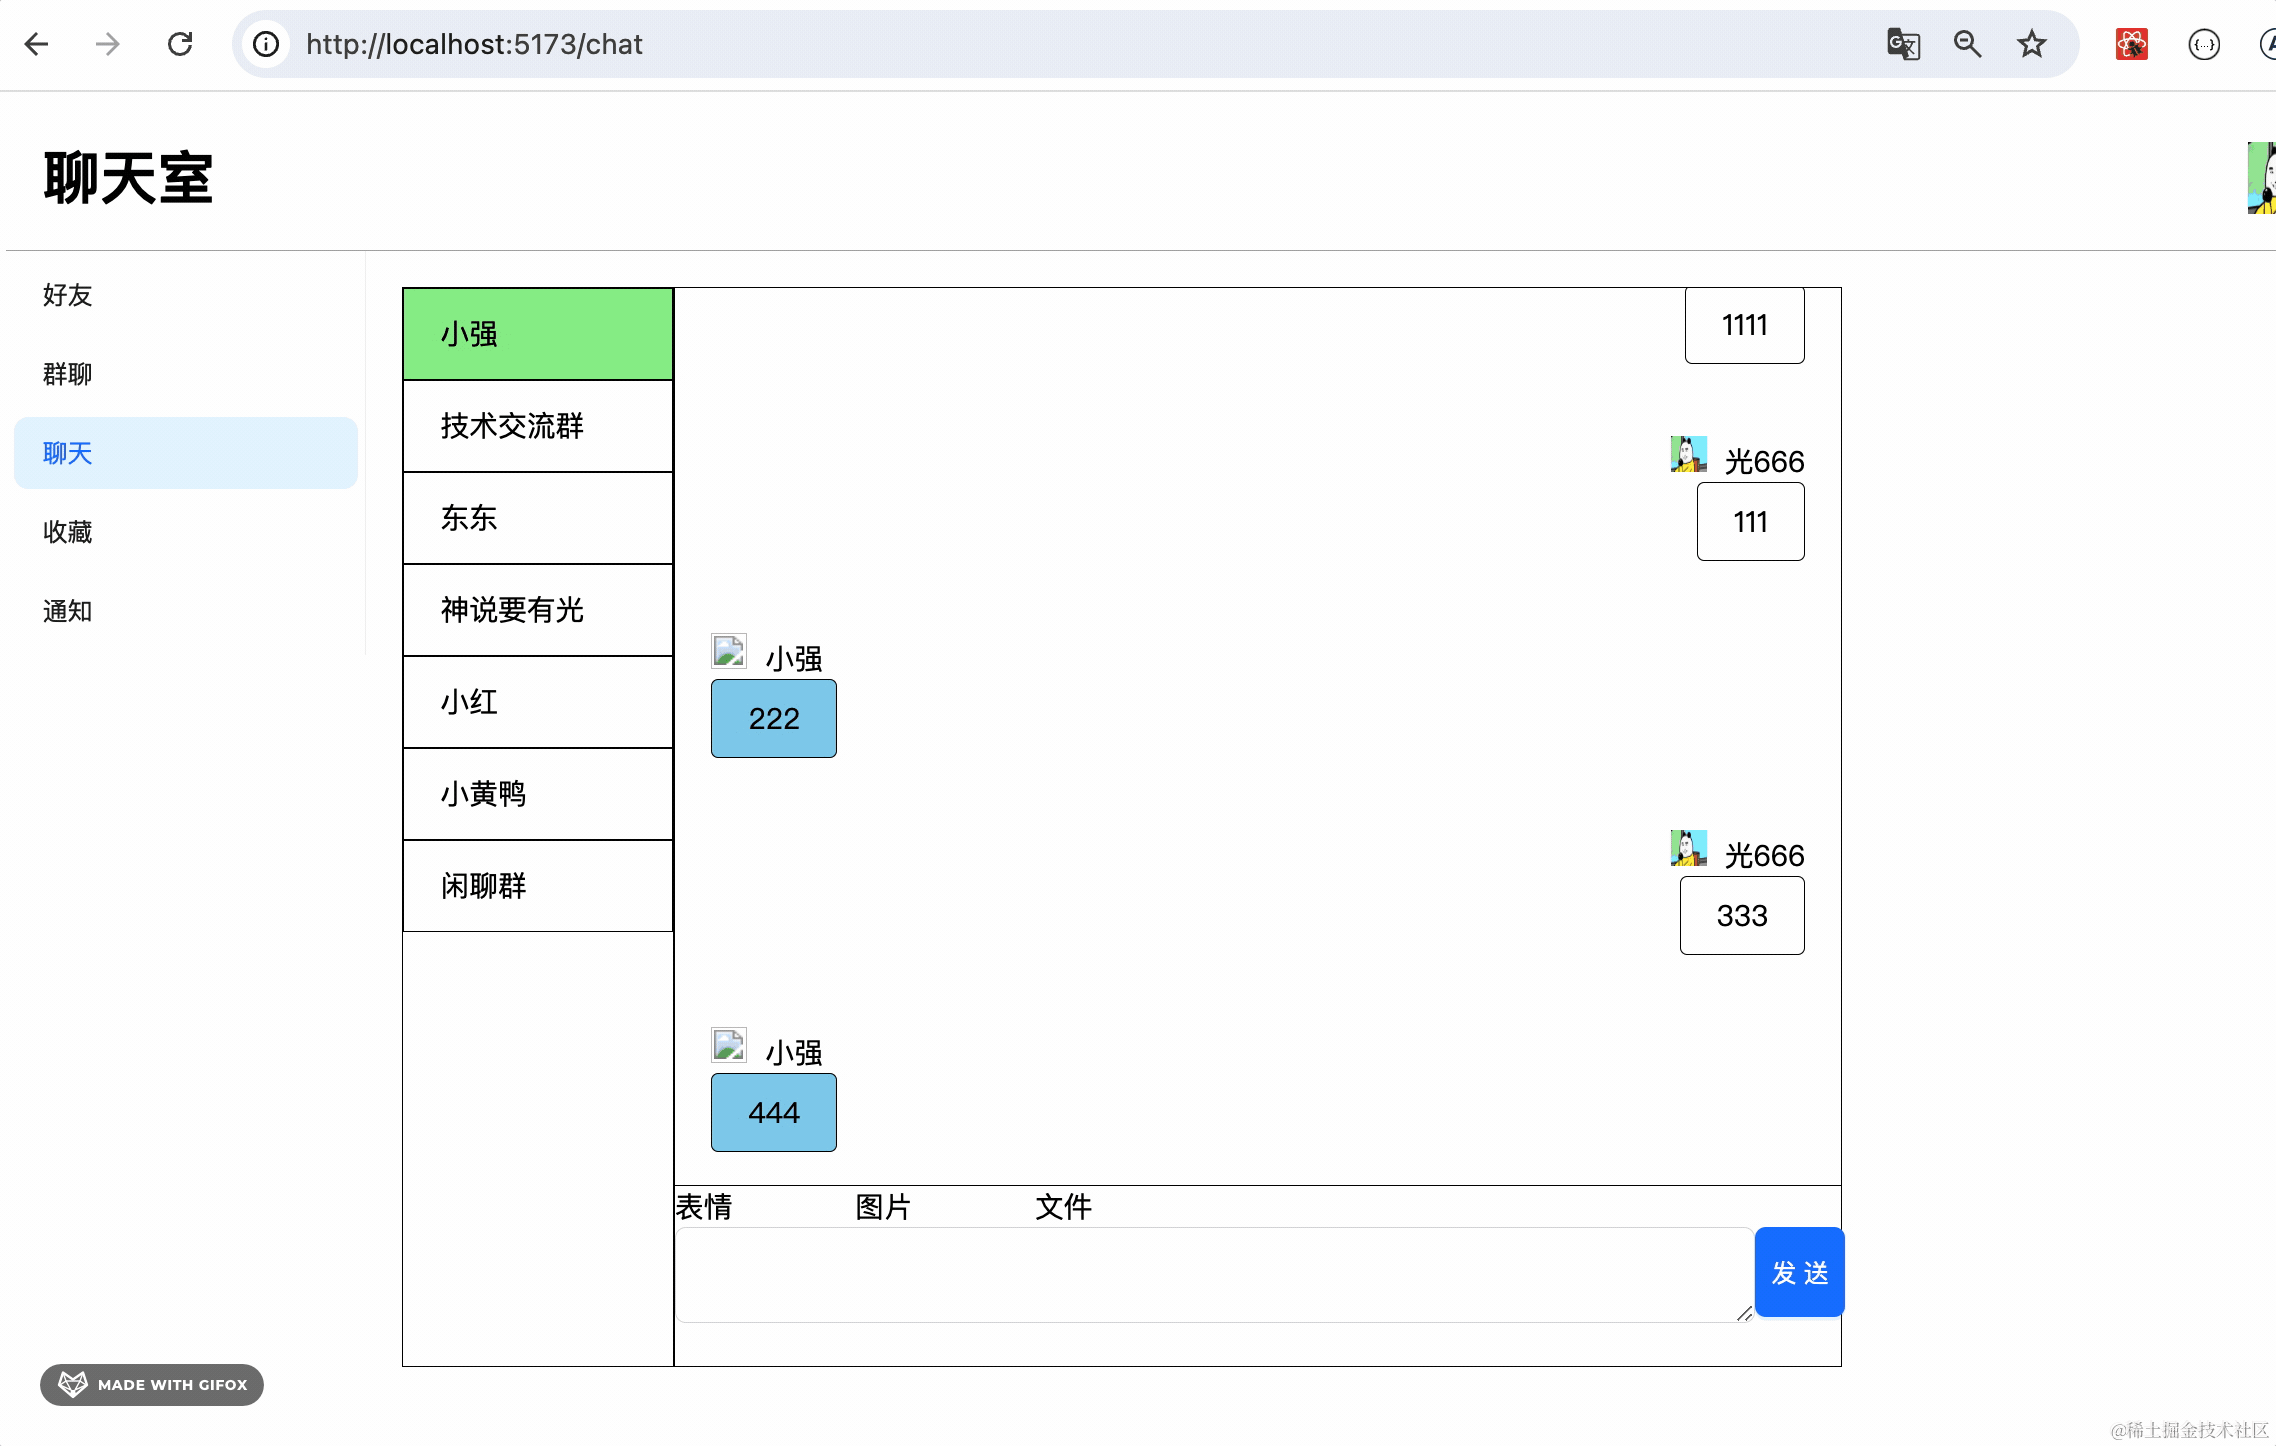Click the zoom magnifier icon
Screen dimensions: 2276x1446
1967,44
